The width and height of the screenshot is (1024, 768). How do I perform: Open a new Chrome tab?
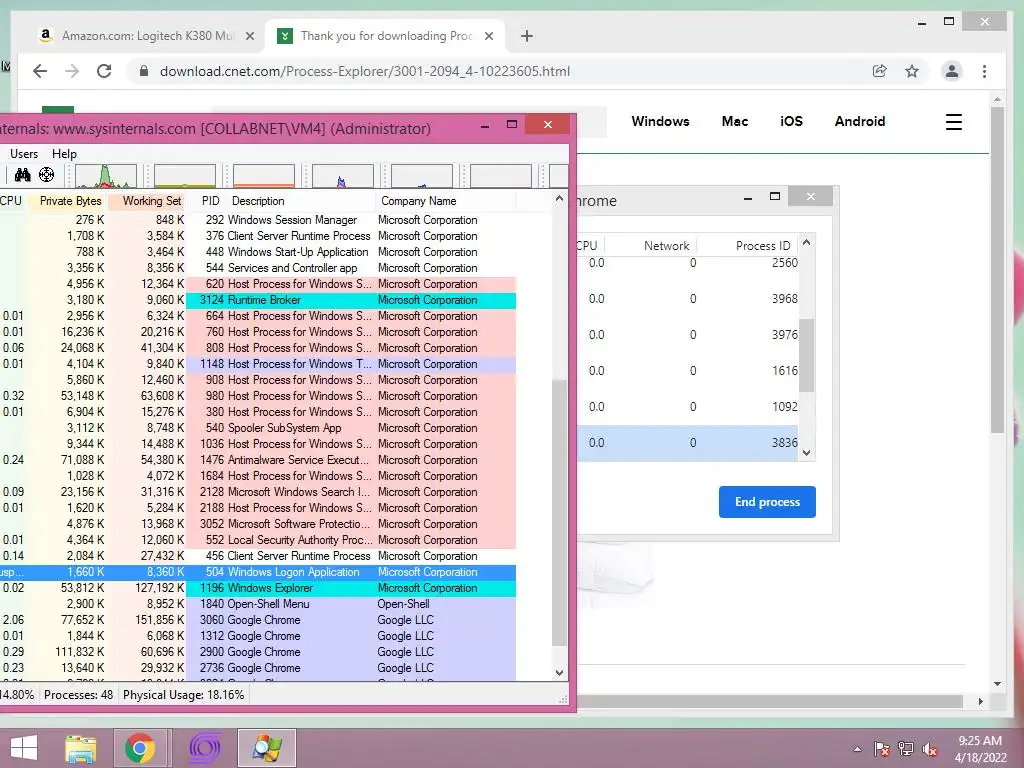click(x=527, y=36)
